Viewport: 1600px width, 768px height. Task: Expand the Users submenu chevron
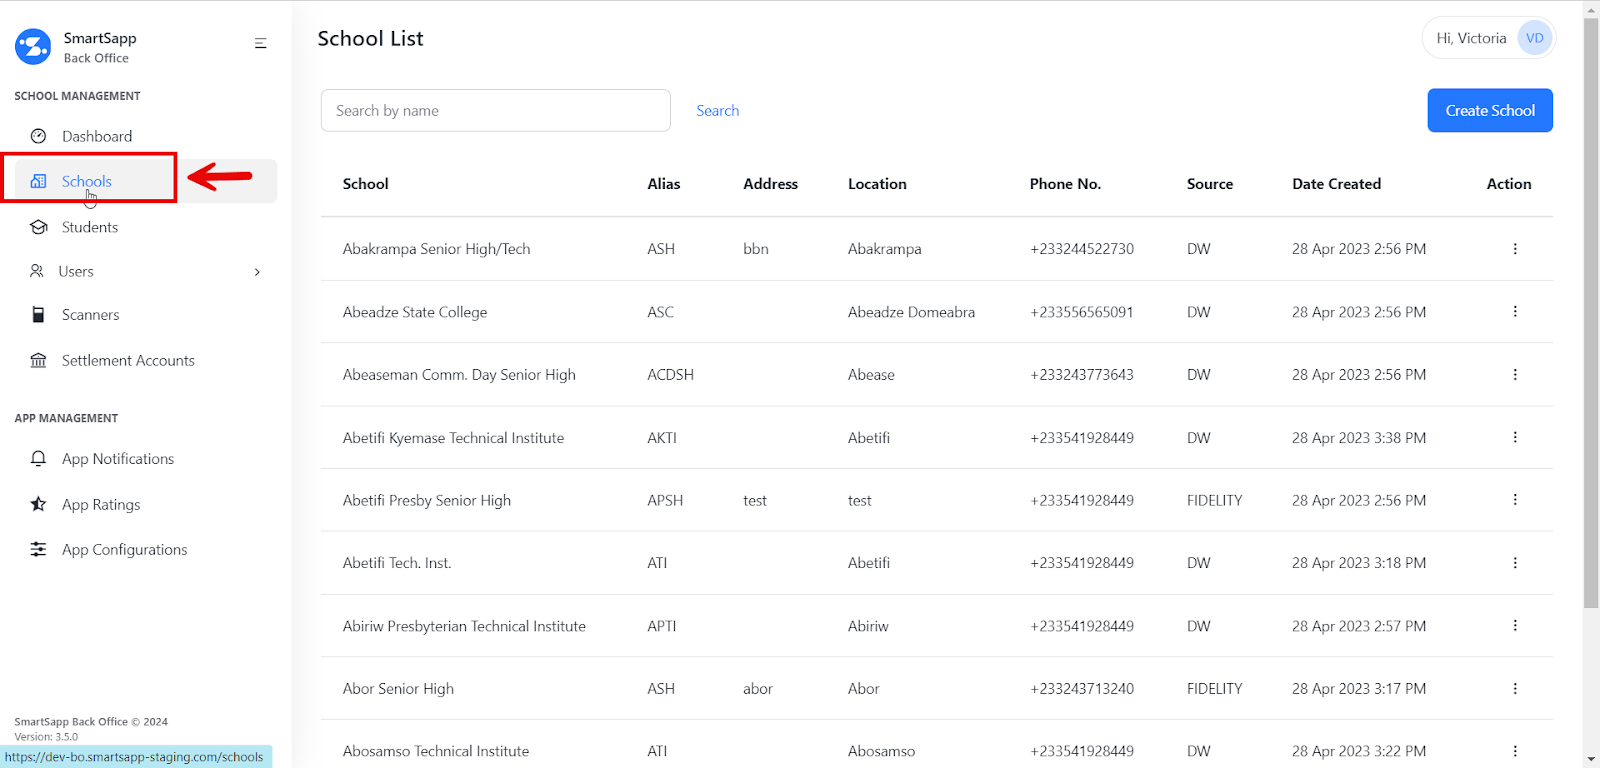click(x=257, y=272)
